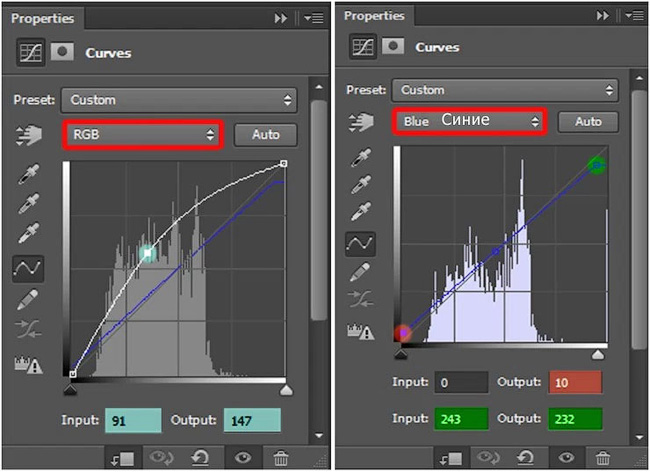Click smooth curve values icon in left panel
The image size is (650, 472).
[28, 329]
